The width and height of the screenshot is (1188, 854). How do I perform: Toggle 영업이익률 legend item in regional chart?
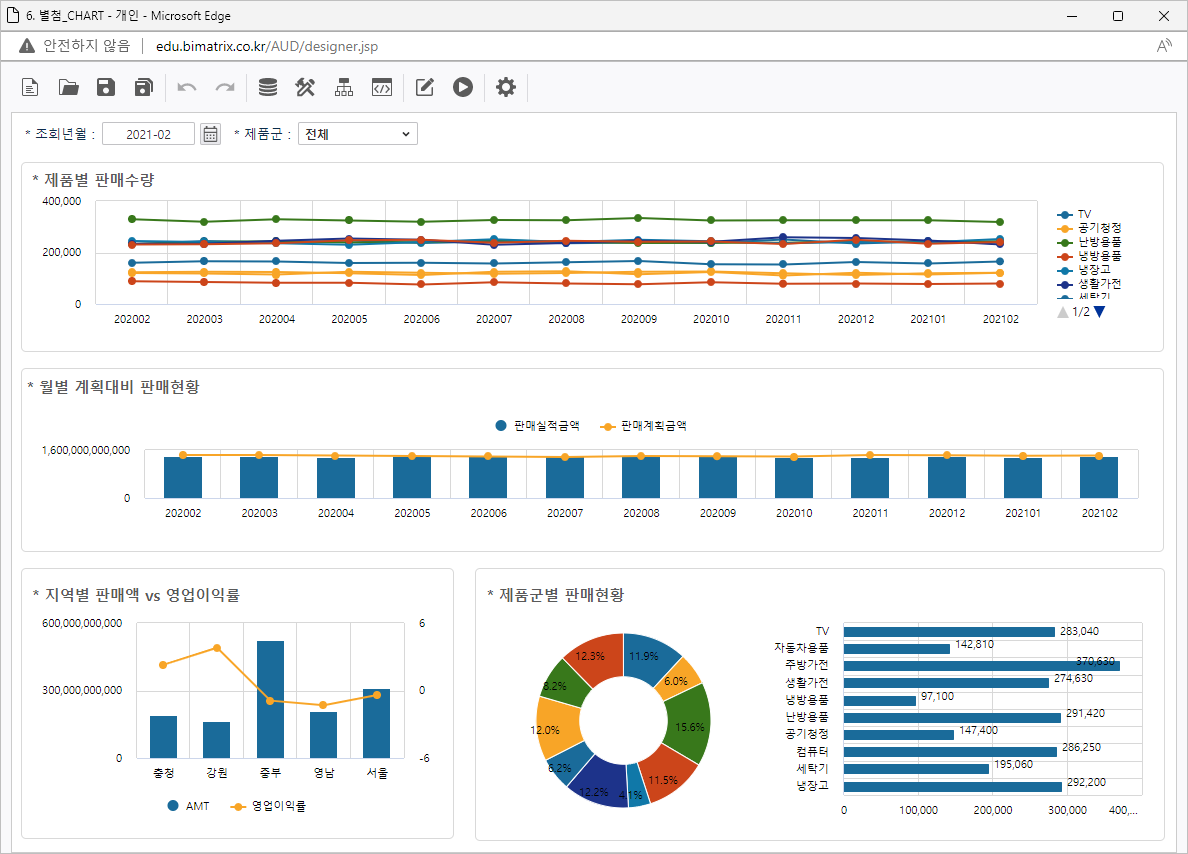tap(277, 805)
